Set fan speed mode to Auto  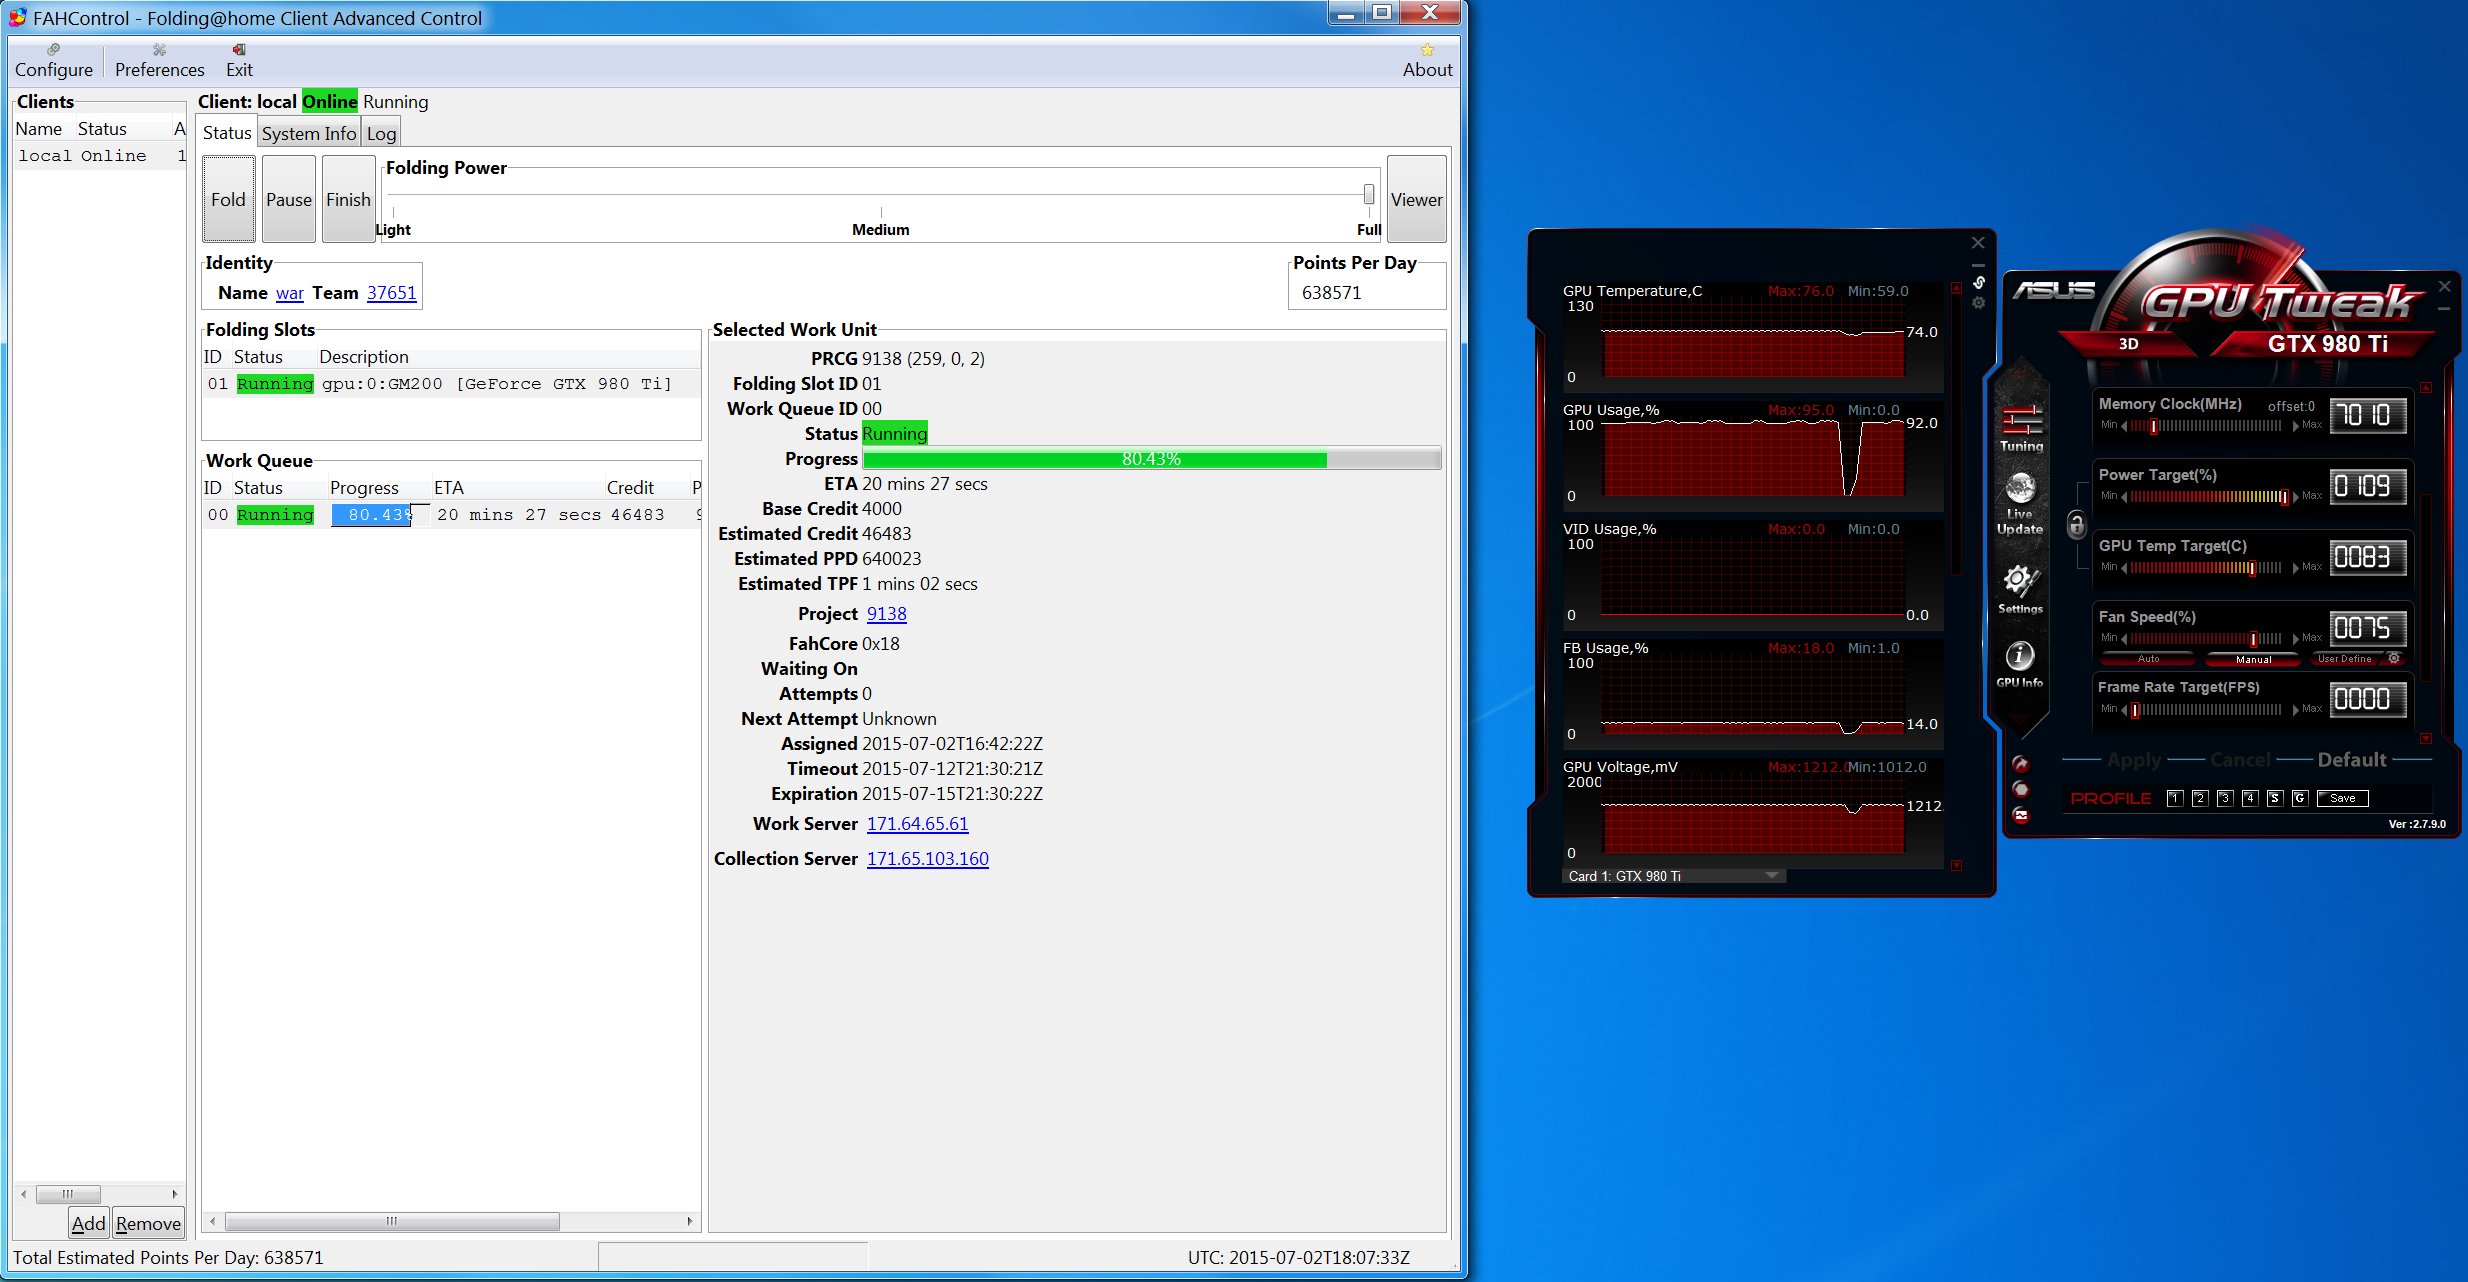[2148, 659]
